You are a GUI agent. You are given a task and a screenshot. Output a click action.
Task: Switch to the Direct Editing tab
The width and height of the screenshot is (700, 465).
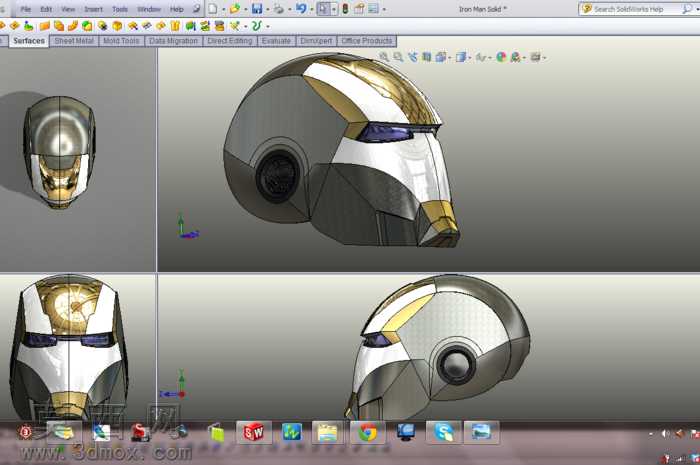coord(230,41)
